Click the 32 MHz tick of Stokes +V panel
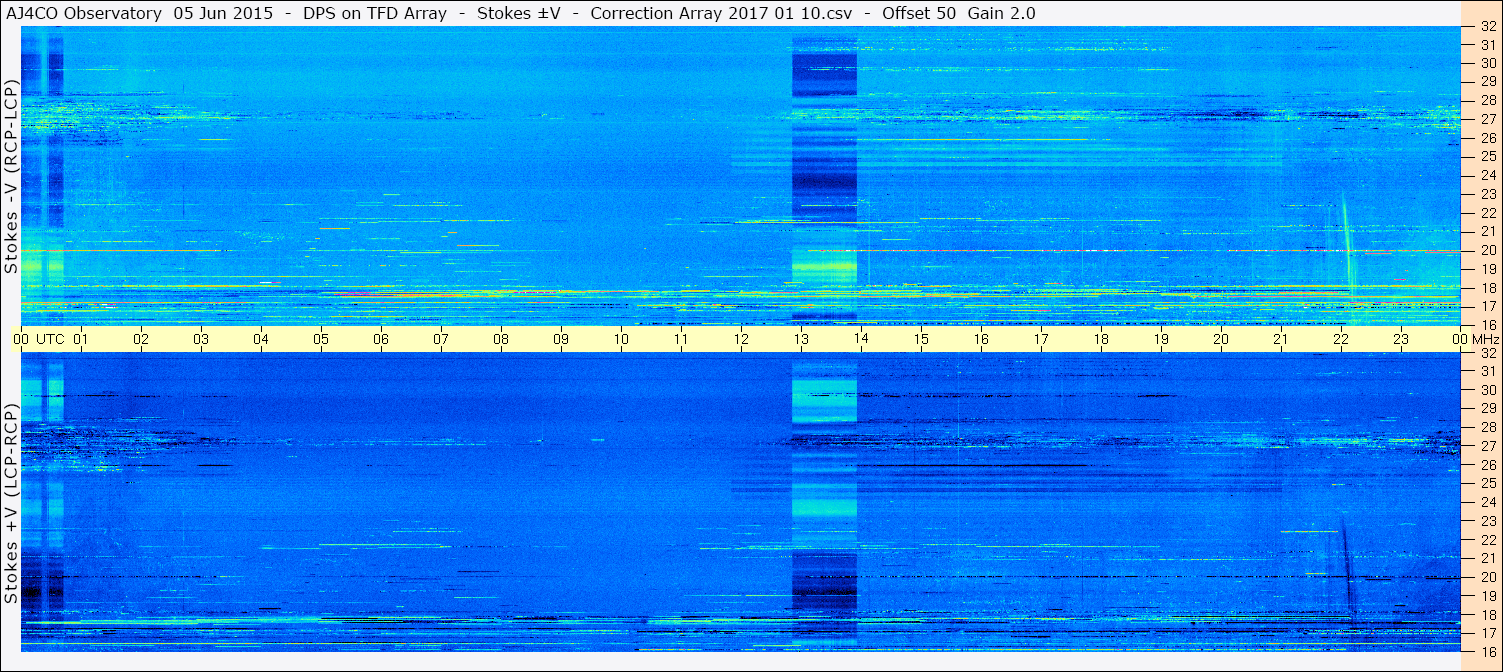 pos(1488,353)
